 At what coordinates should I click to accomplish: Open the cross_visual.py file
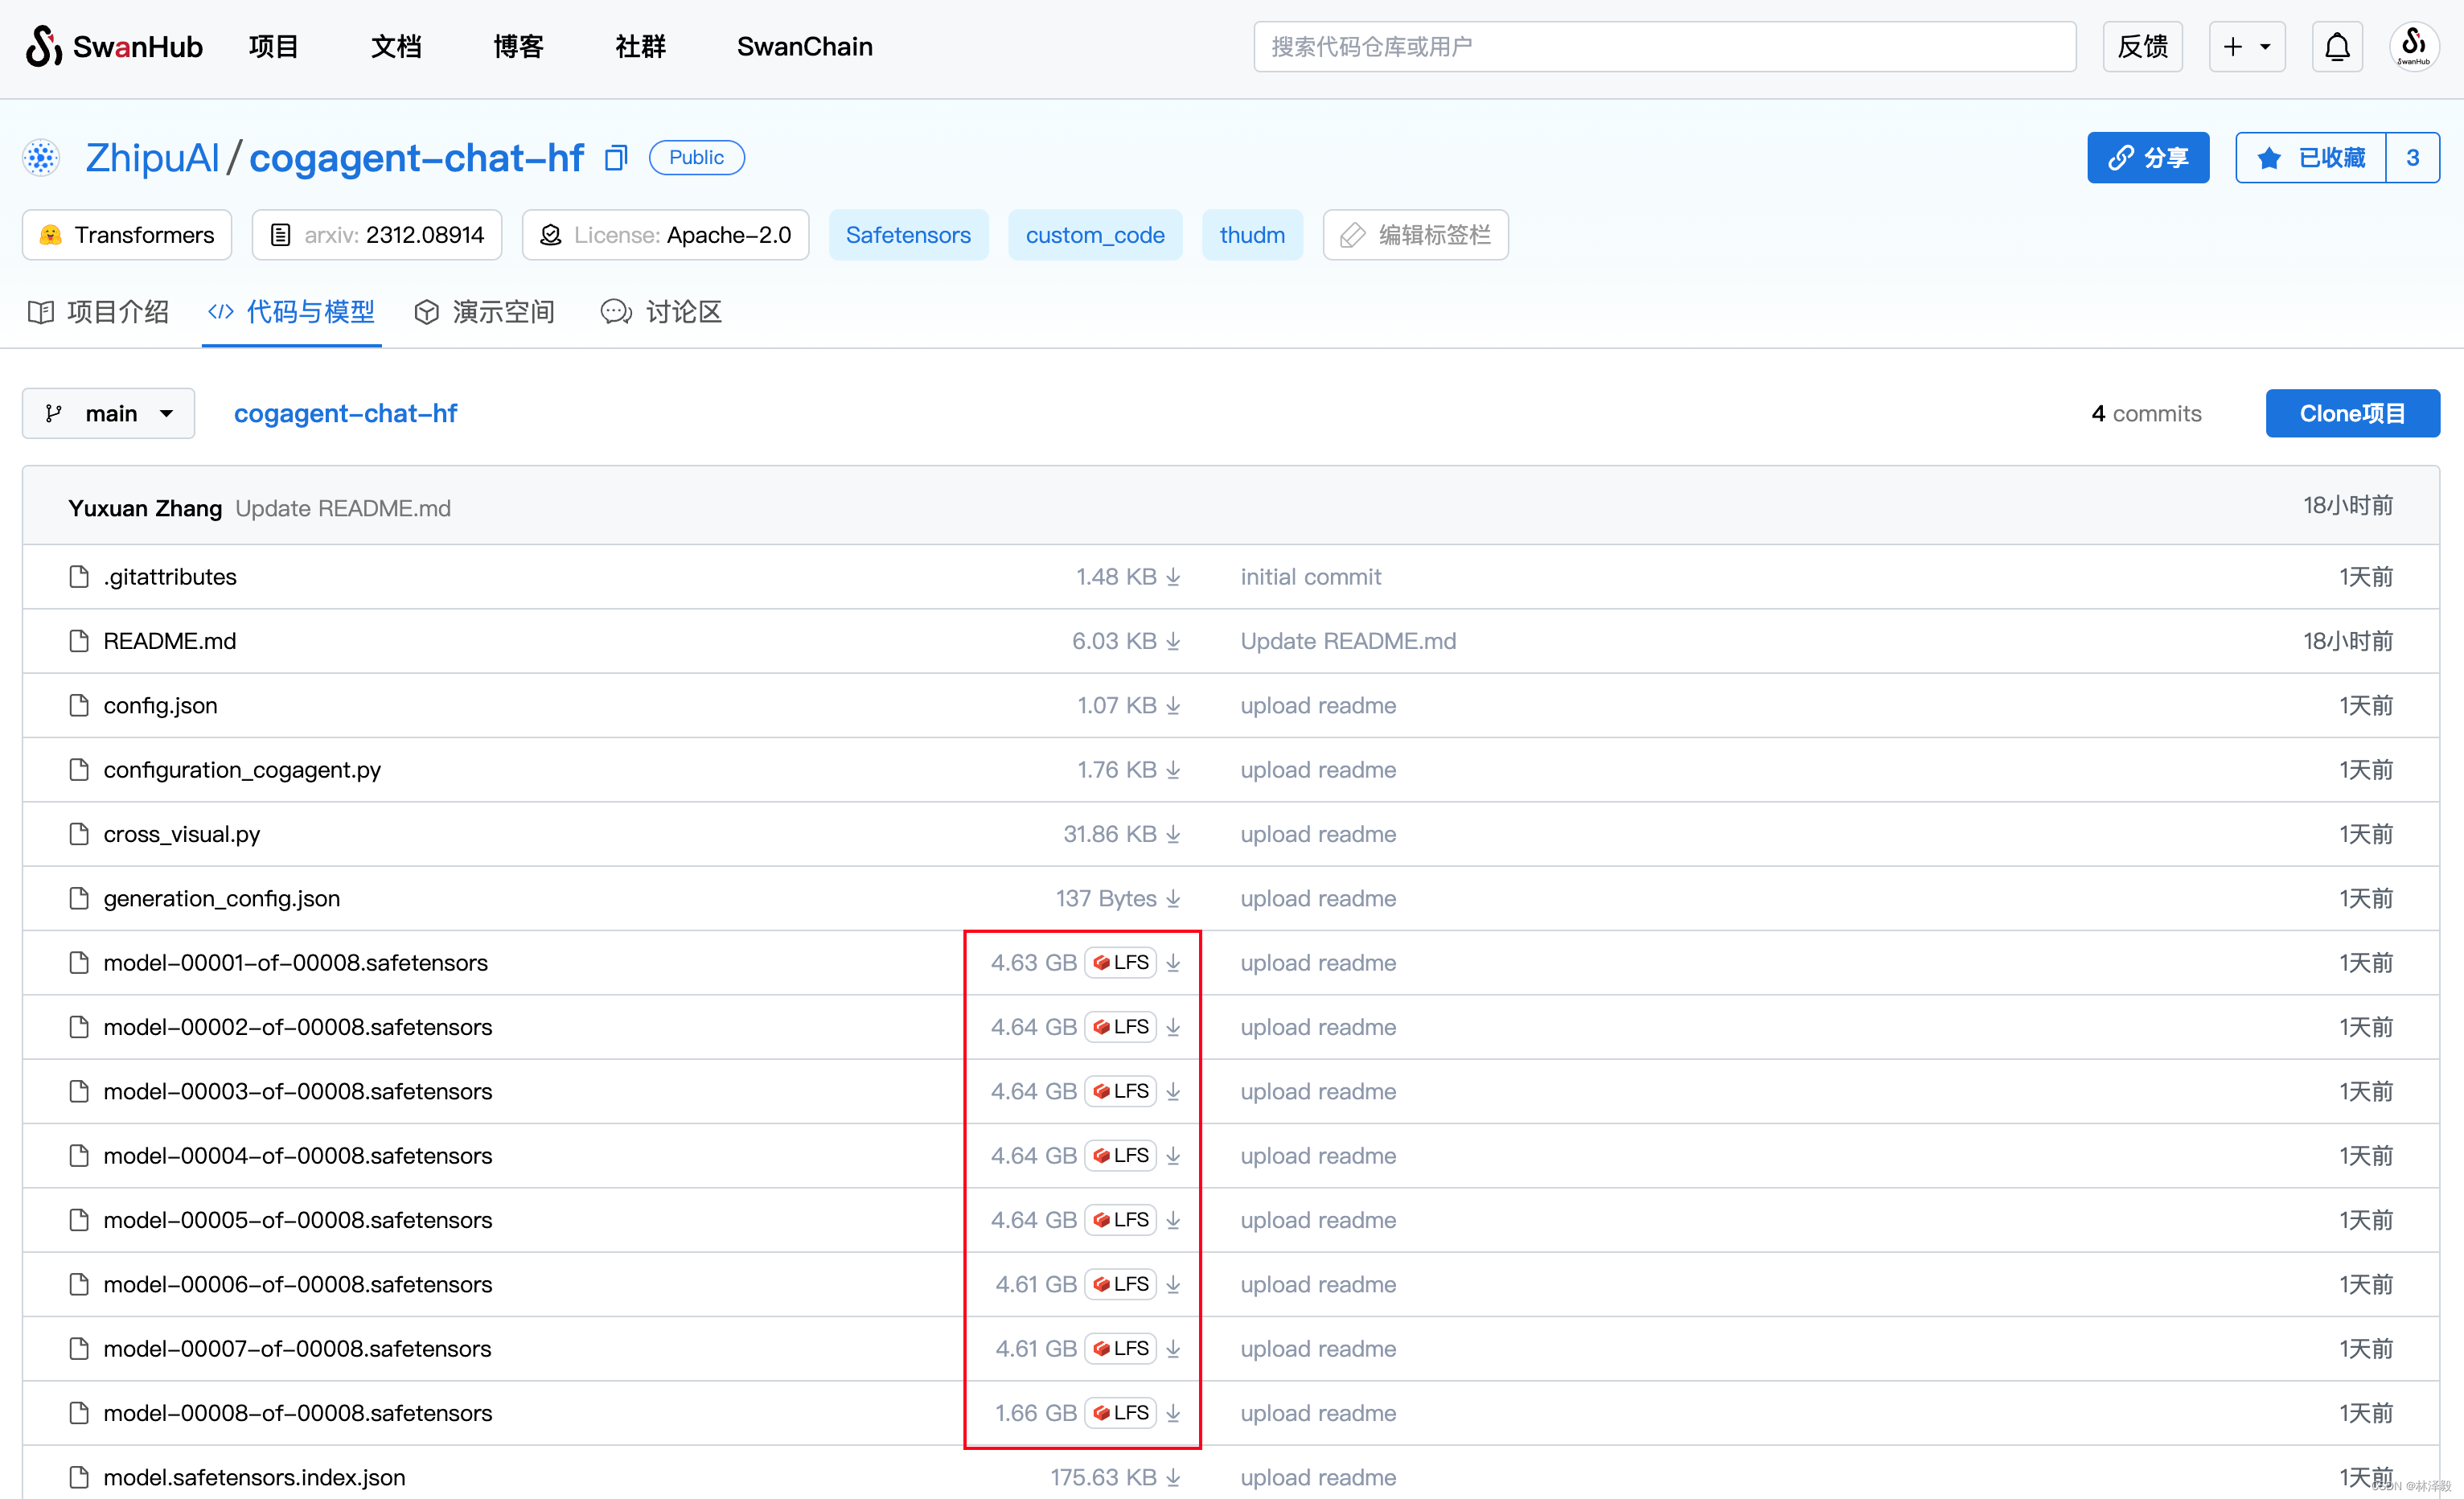182,834
